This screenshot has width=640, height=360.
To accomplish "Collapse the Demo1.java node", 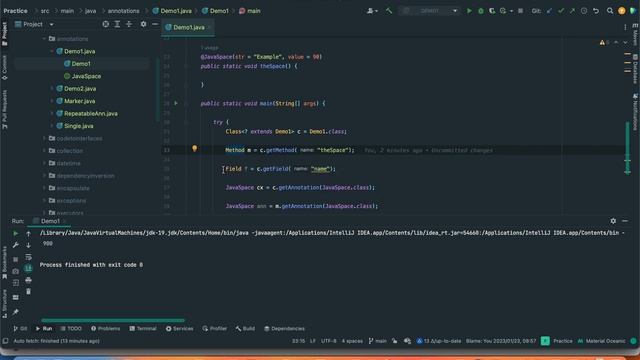I will [x=52, y=51].
